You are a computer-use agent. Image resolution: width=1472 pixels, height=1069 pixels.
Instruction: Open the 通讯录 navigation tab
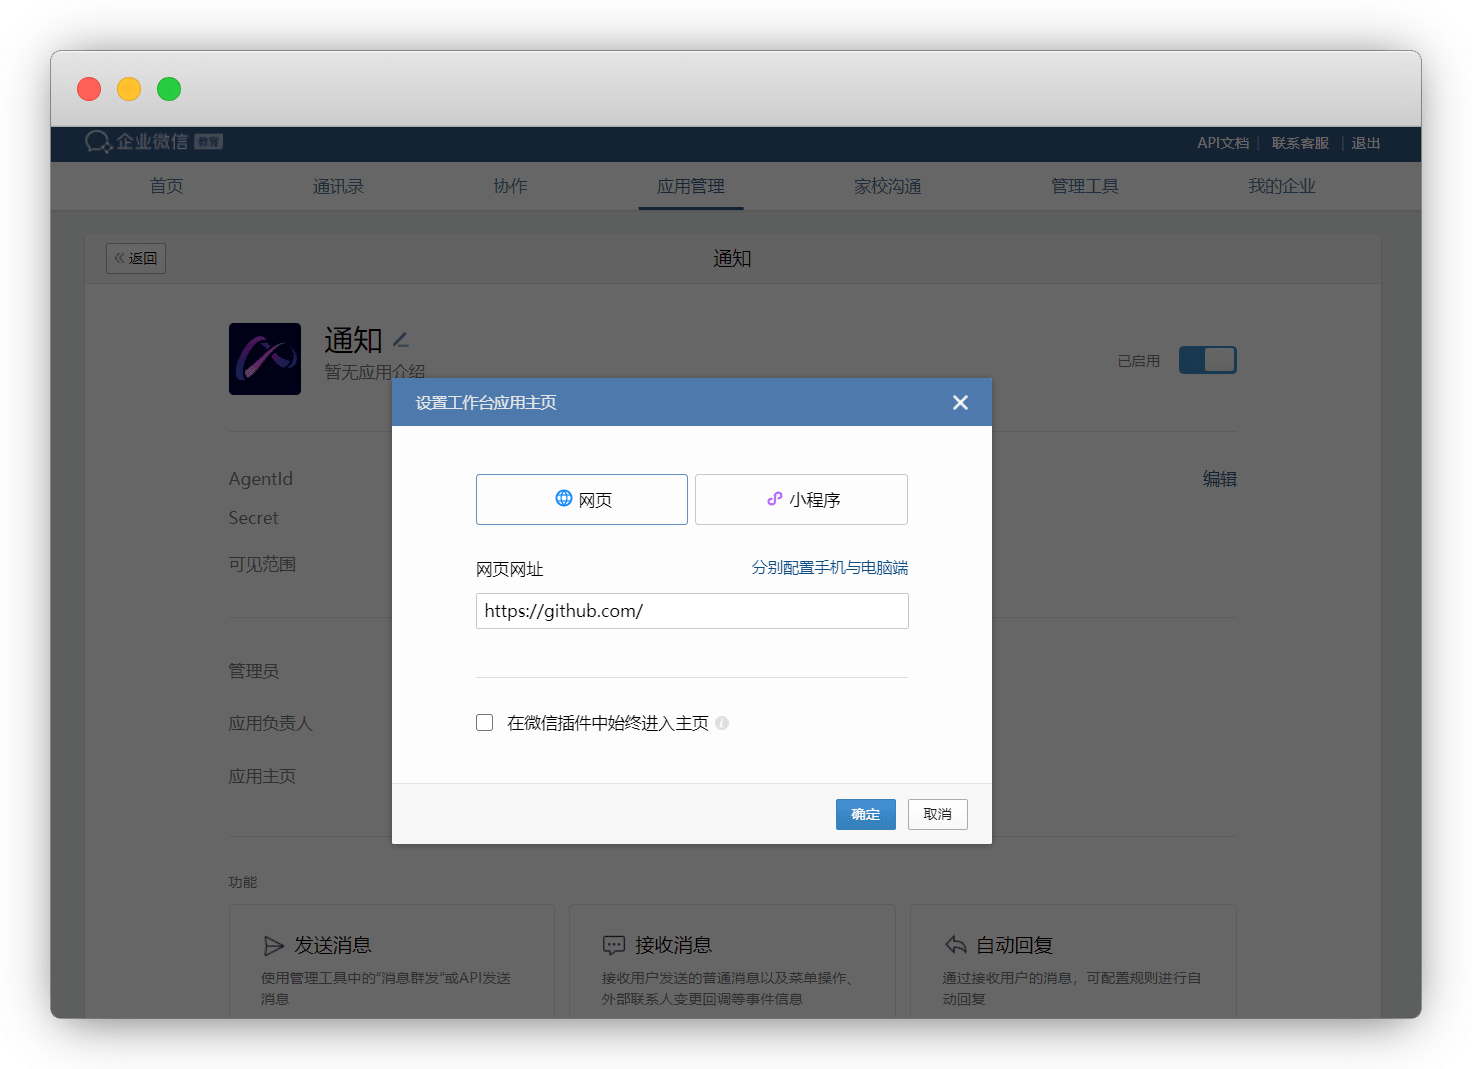[x=338, y=186]
